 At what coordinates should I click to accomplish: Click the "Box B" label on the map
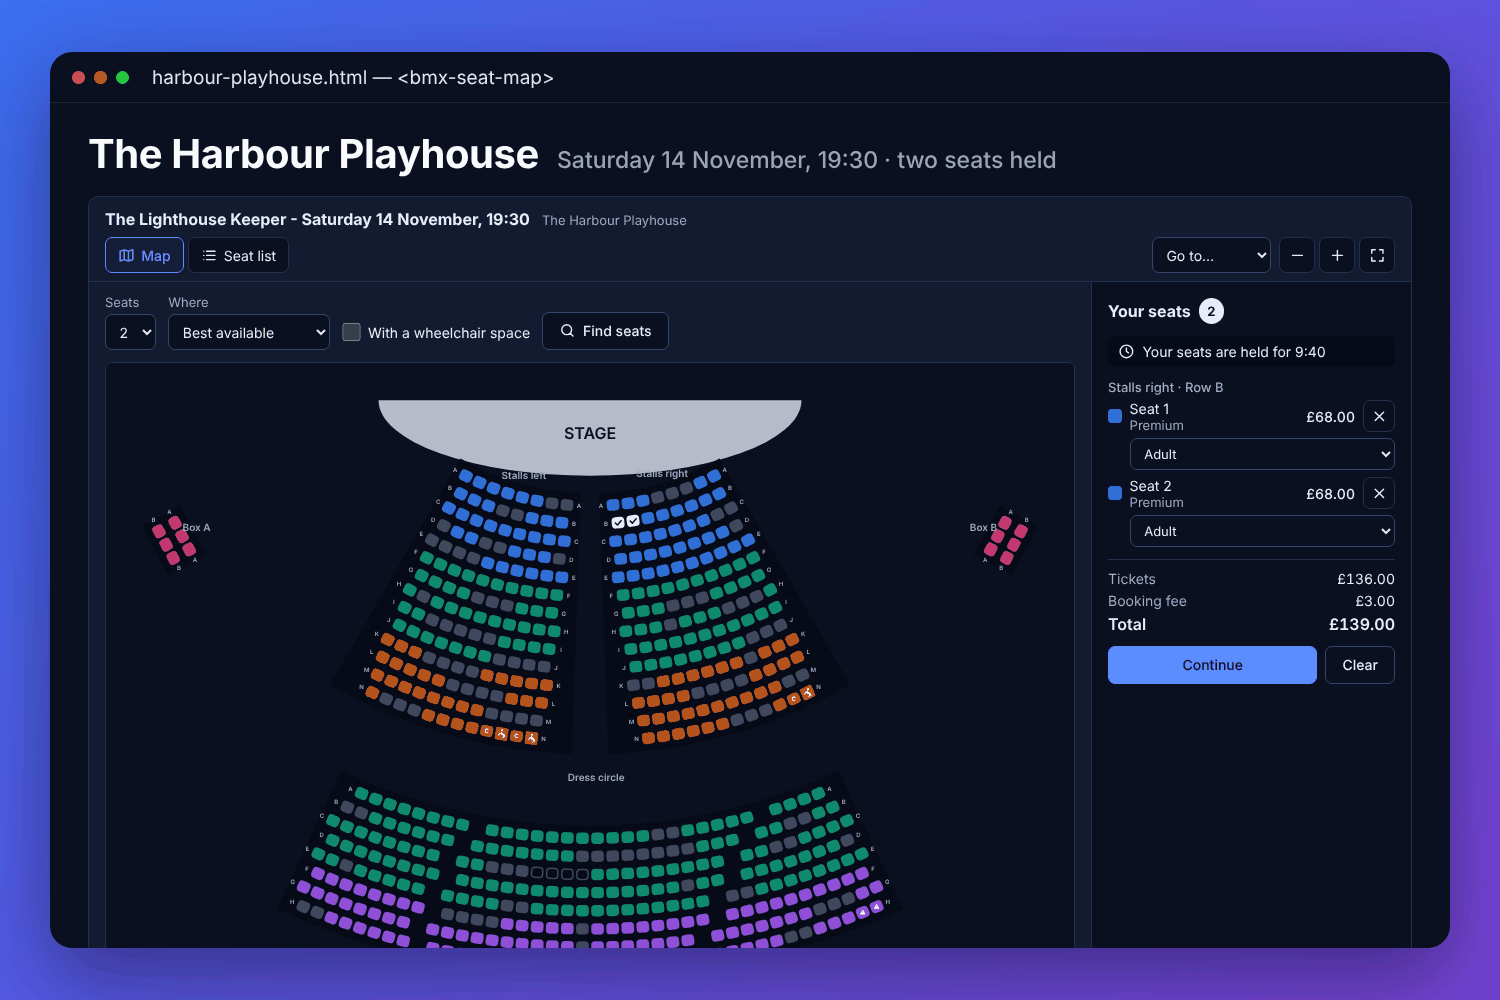pos(983,528)
